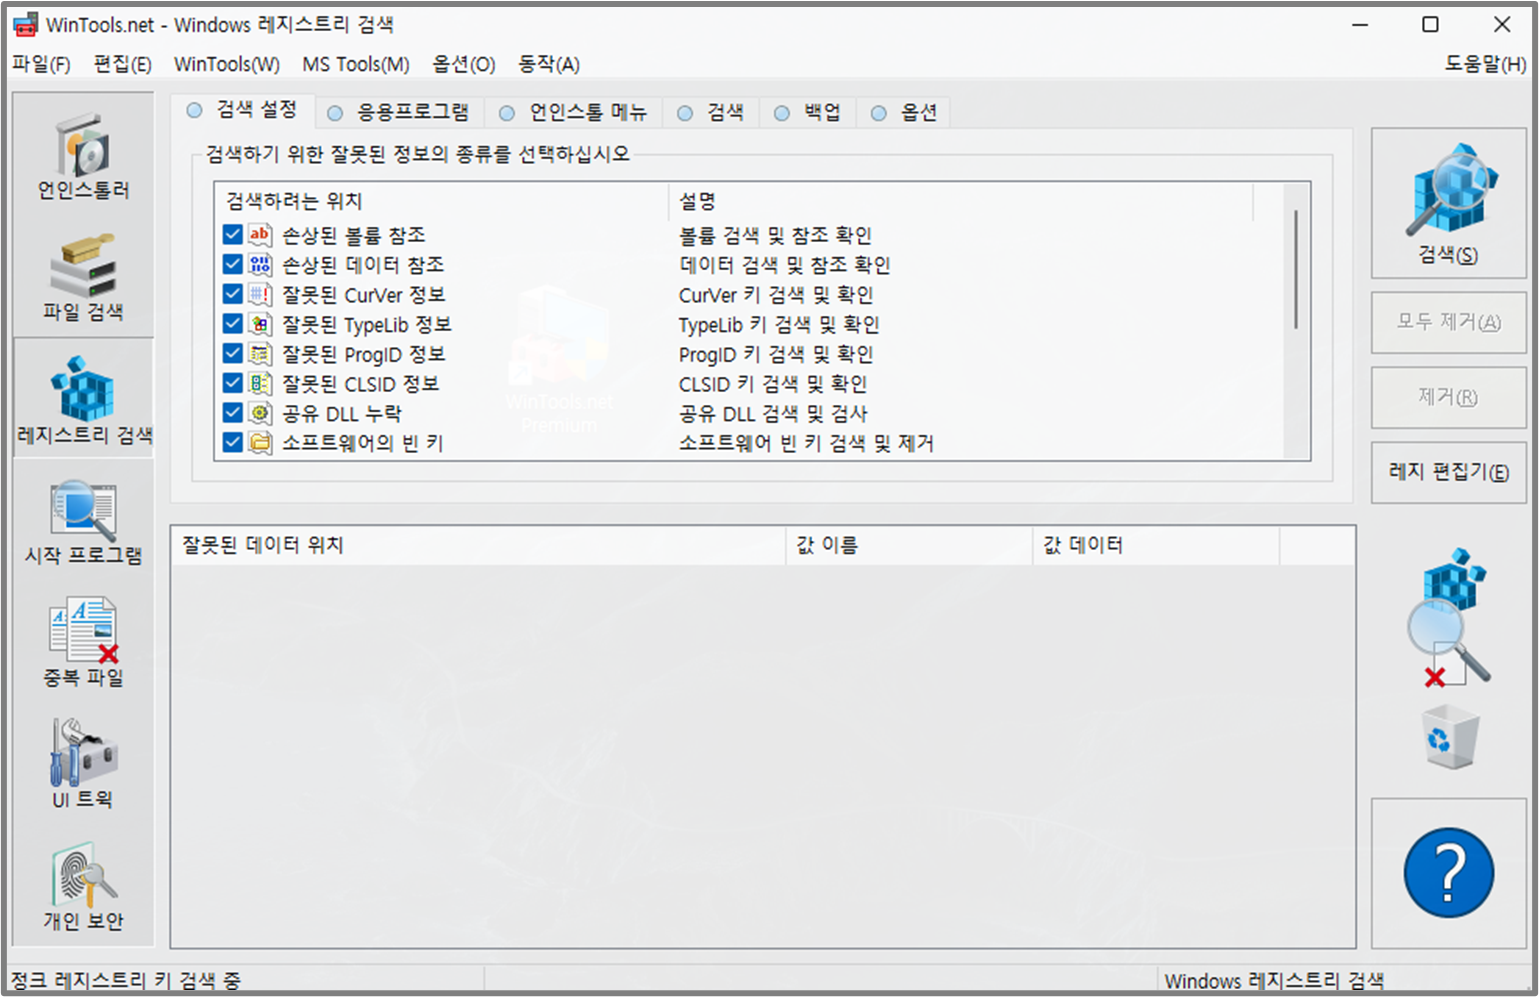Screen dimensions: 1539x997
Task: Select the '소프트웨어 빈 키 검색 및 제거' description
Action: click(x=806, y=443)
